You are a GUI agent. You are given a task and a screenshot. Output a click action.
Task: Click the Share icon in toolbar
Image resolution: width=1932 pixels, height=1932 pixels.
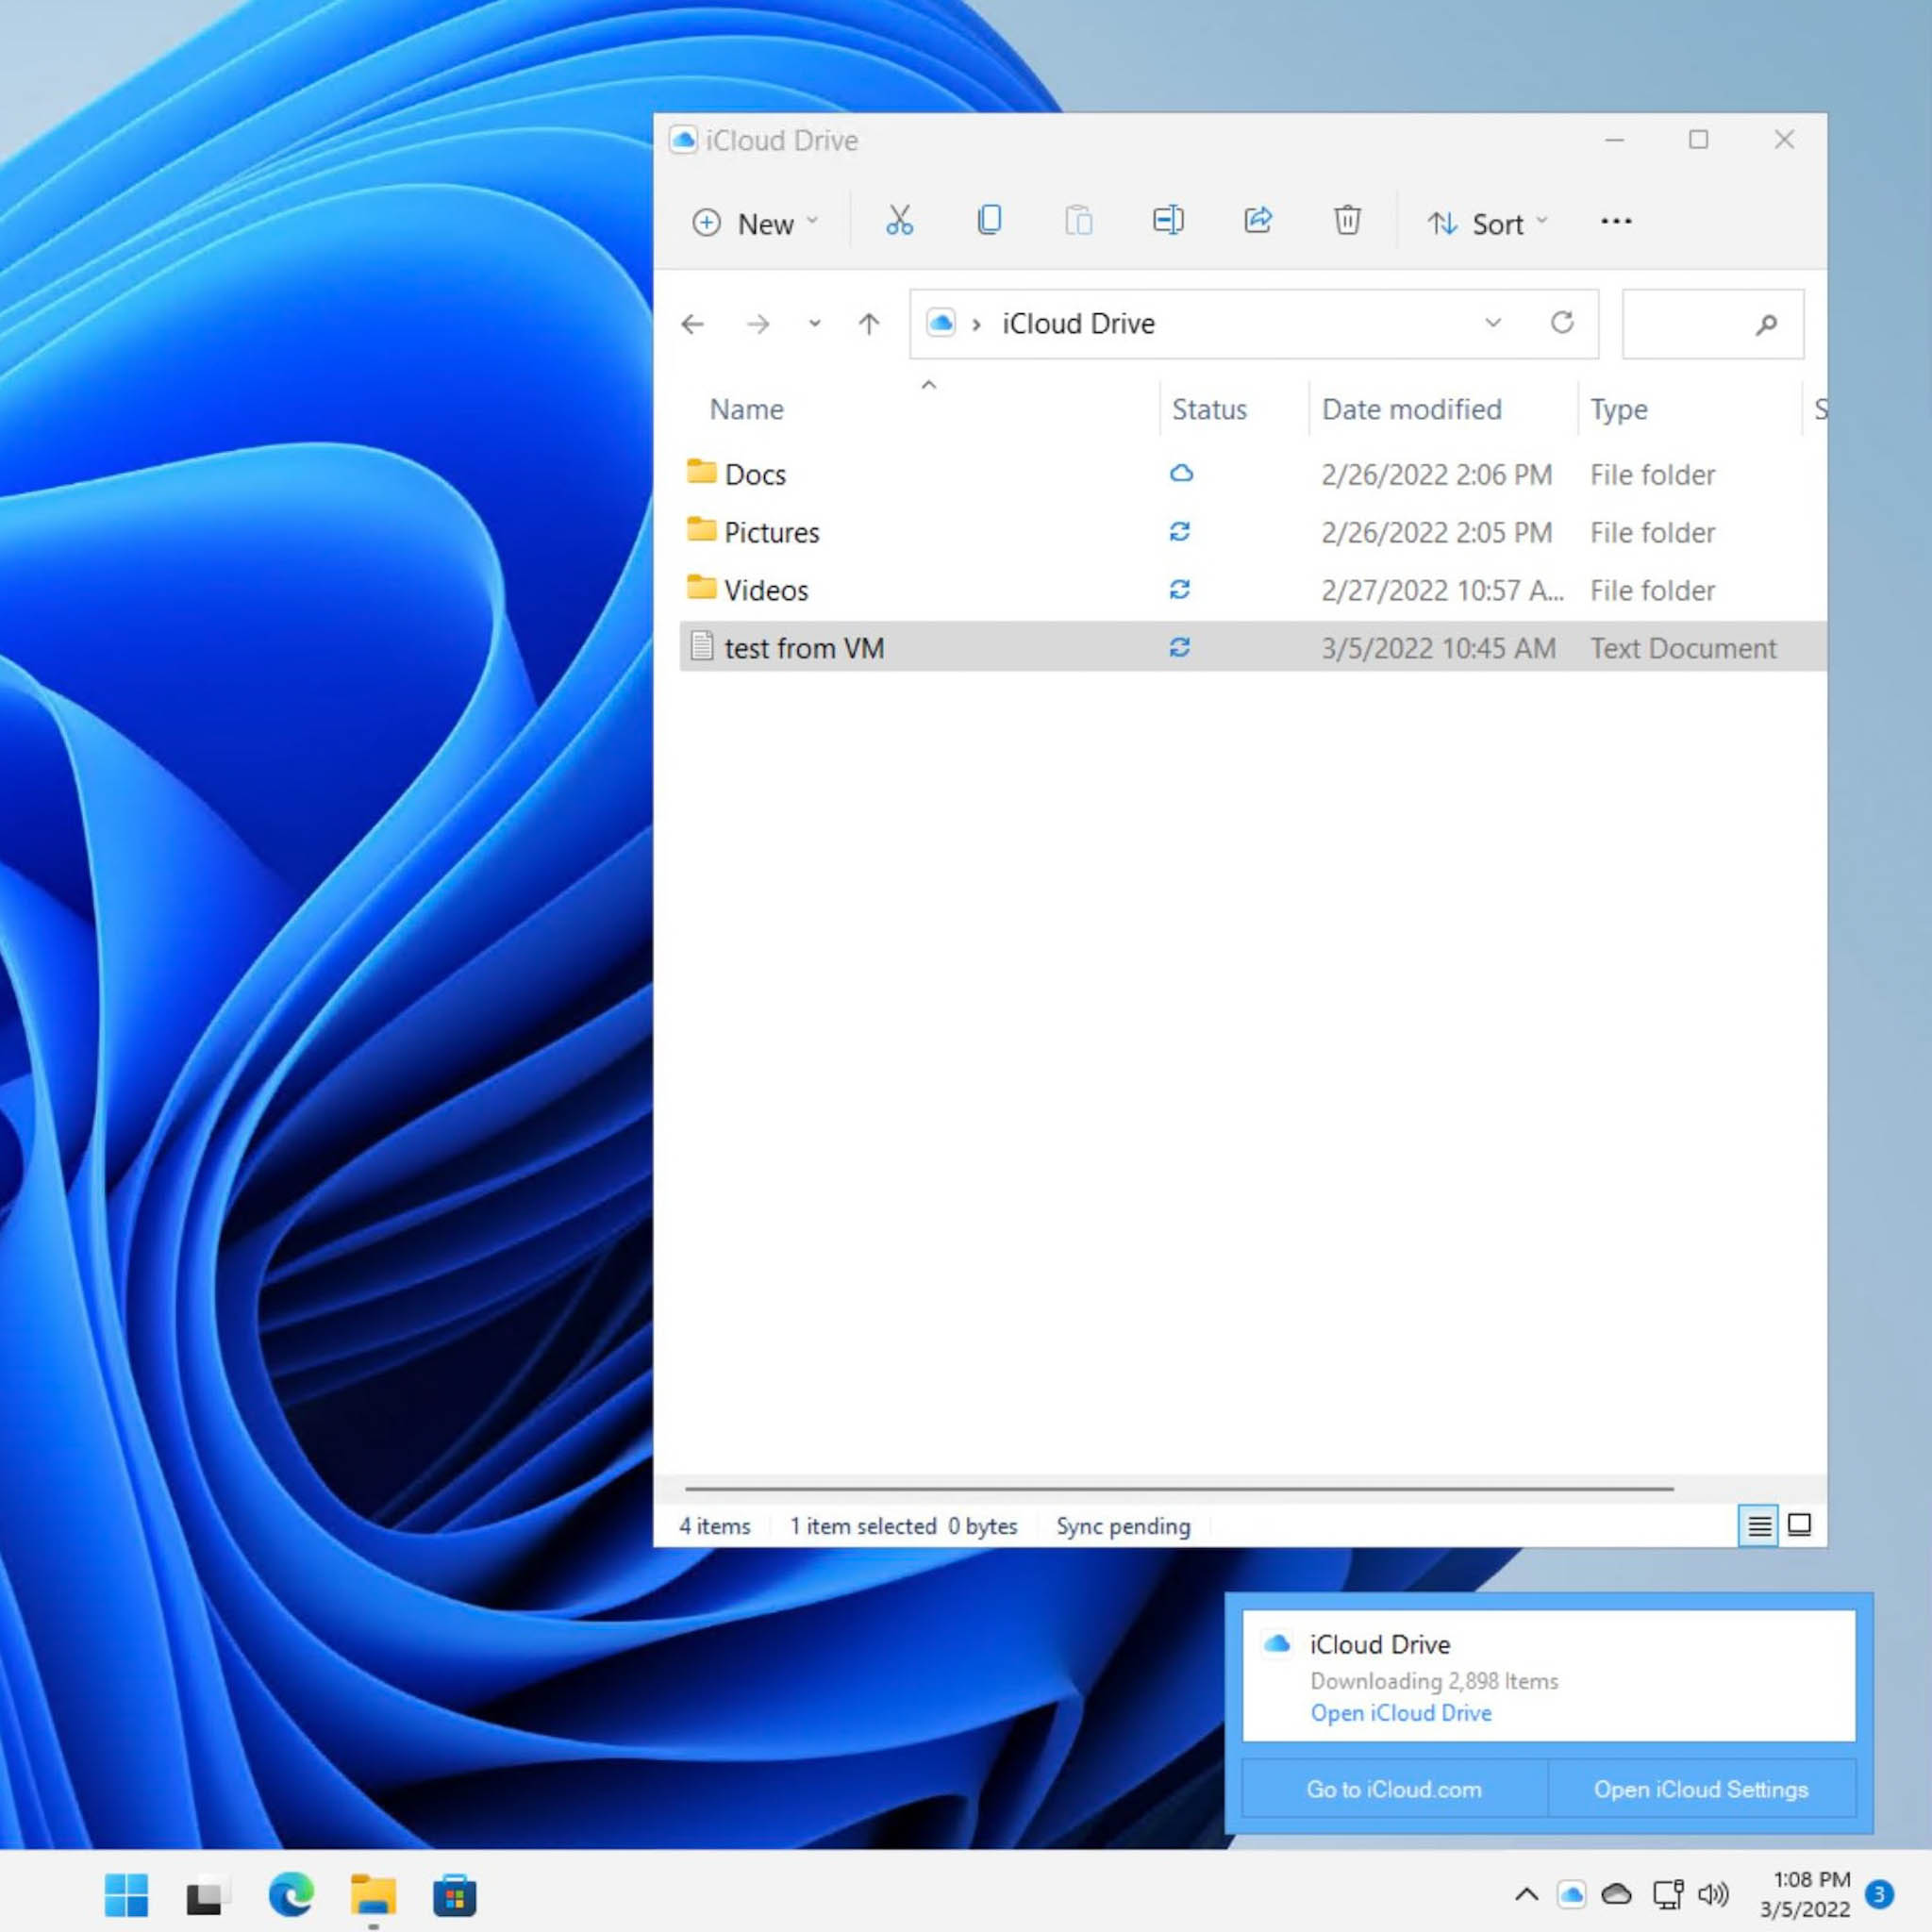[1257, 223]
